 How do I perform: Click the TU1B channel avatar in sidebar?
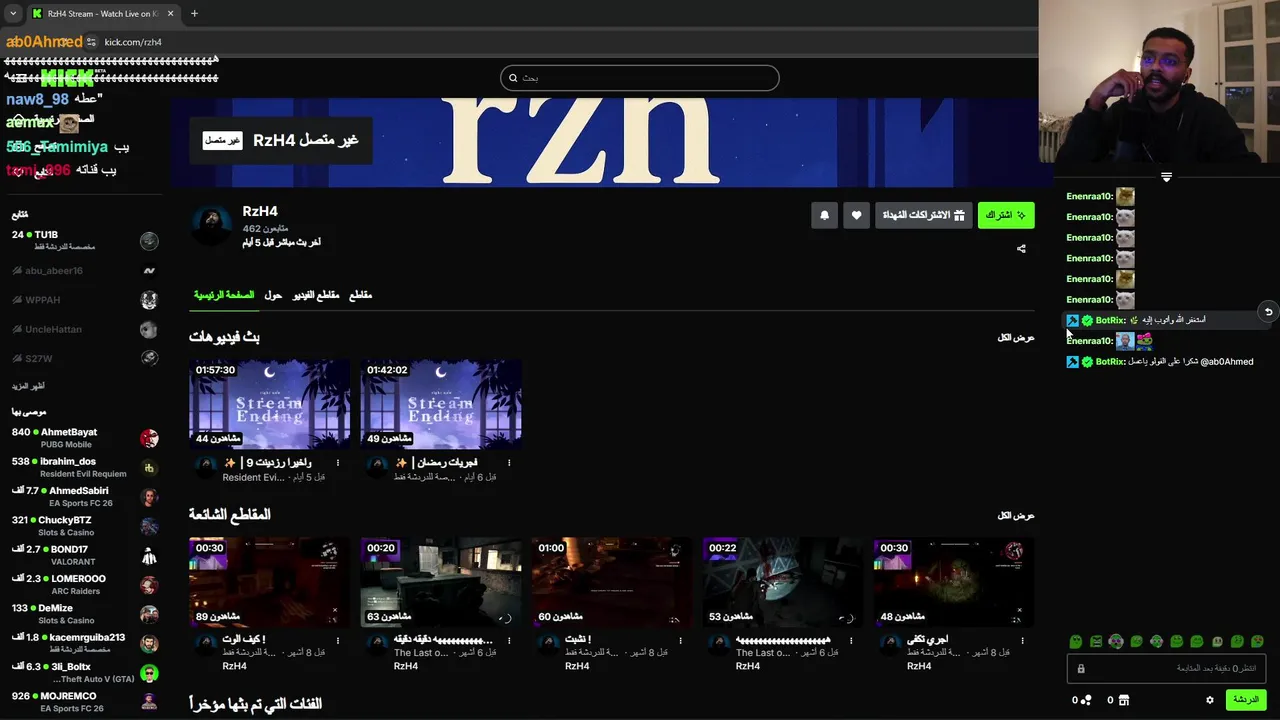pyautogui.click(x=149, y=241)
